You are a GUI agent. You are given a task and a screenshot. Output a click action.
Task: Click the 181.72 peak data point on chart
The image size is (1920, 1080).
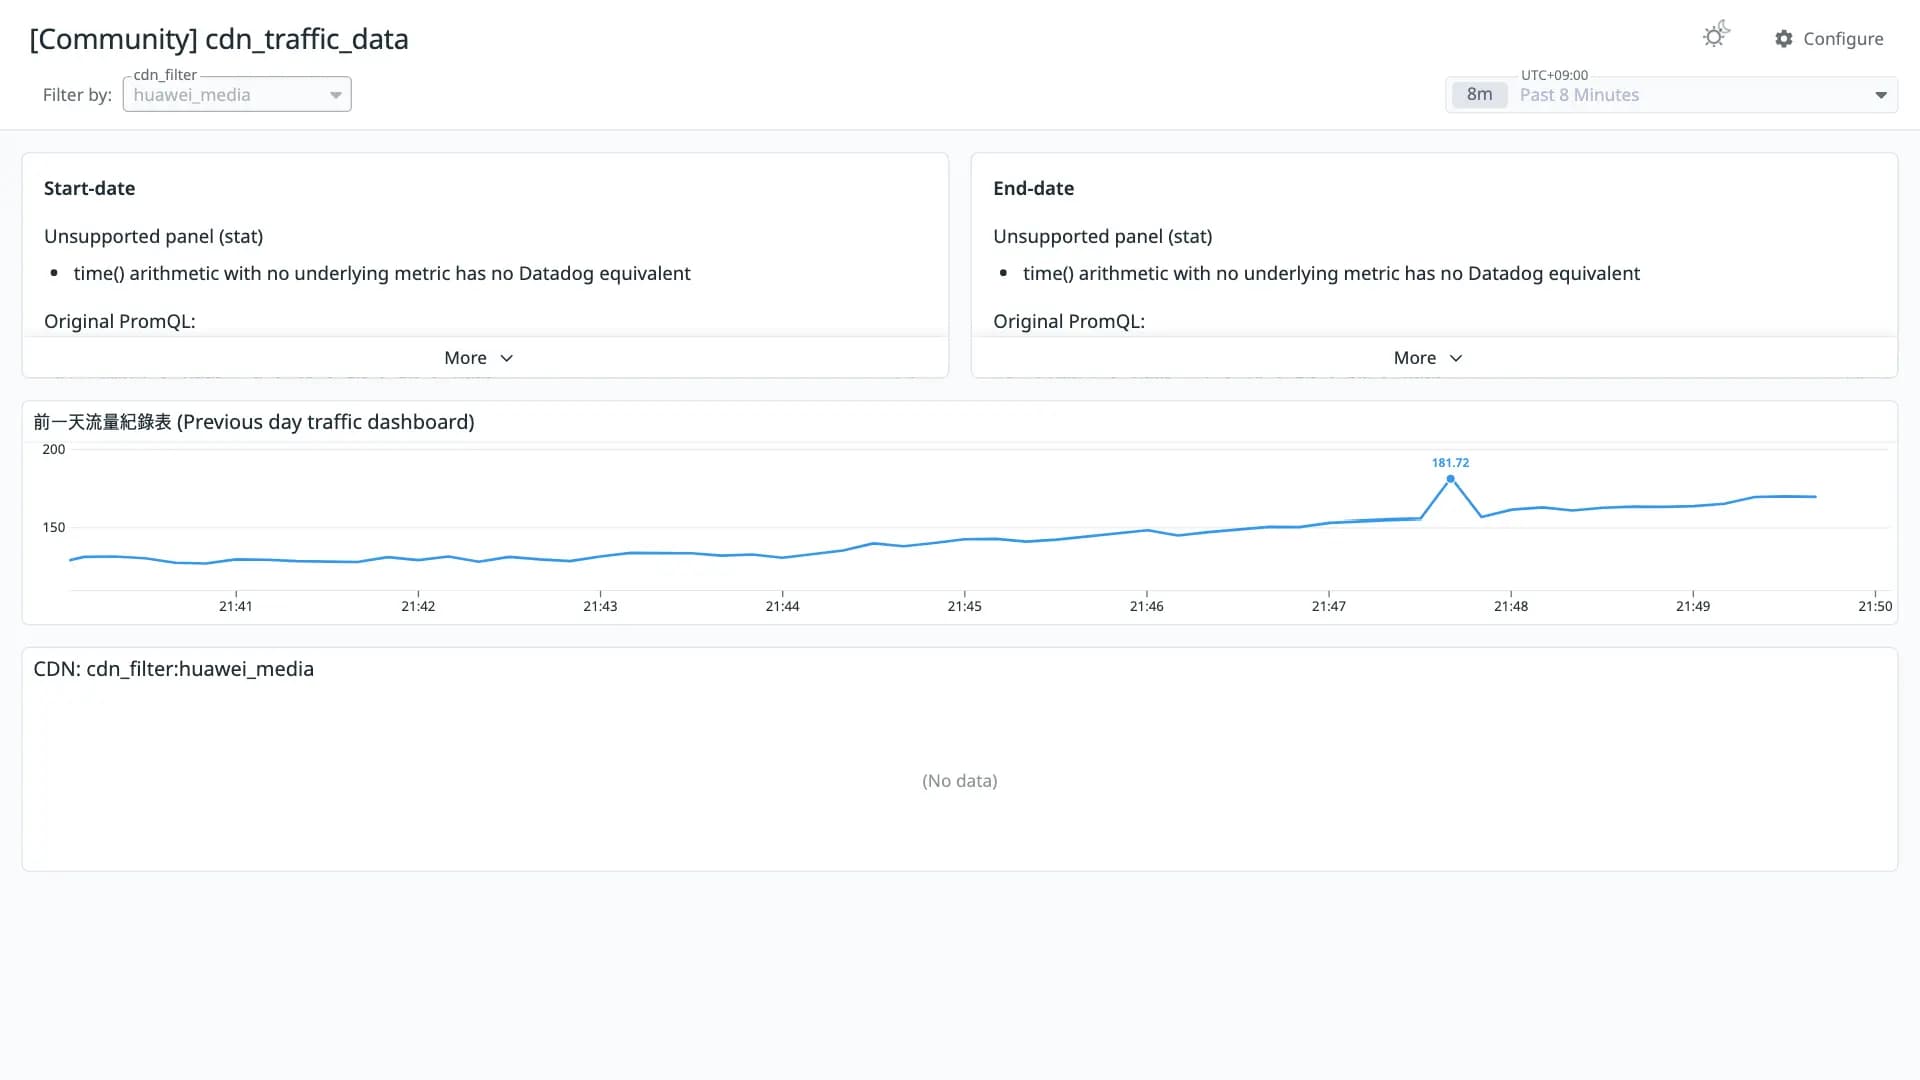point(1450,479)
